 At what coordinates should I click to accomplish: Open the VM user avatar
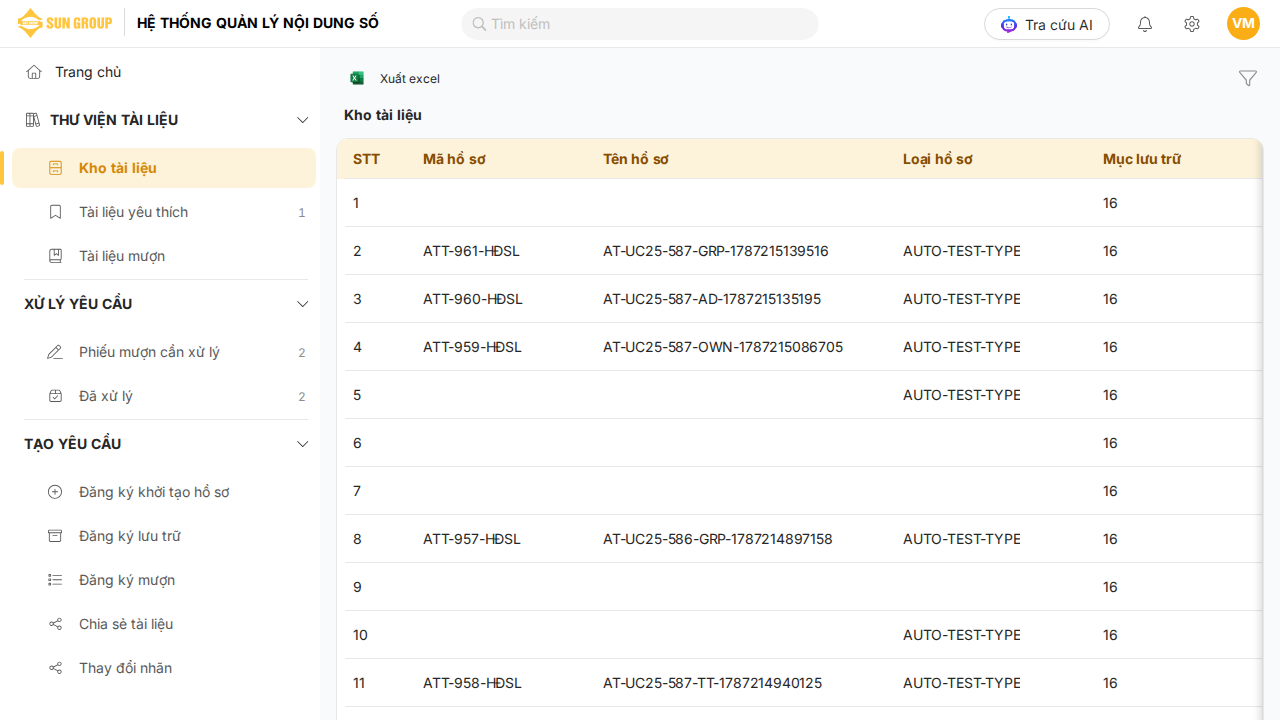[x=1243, y=24]
